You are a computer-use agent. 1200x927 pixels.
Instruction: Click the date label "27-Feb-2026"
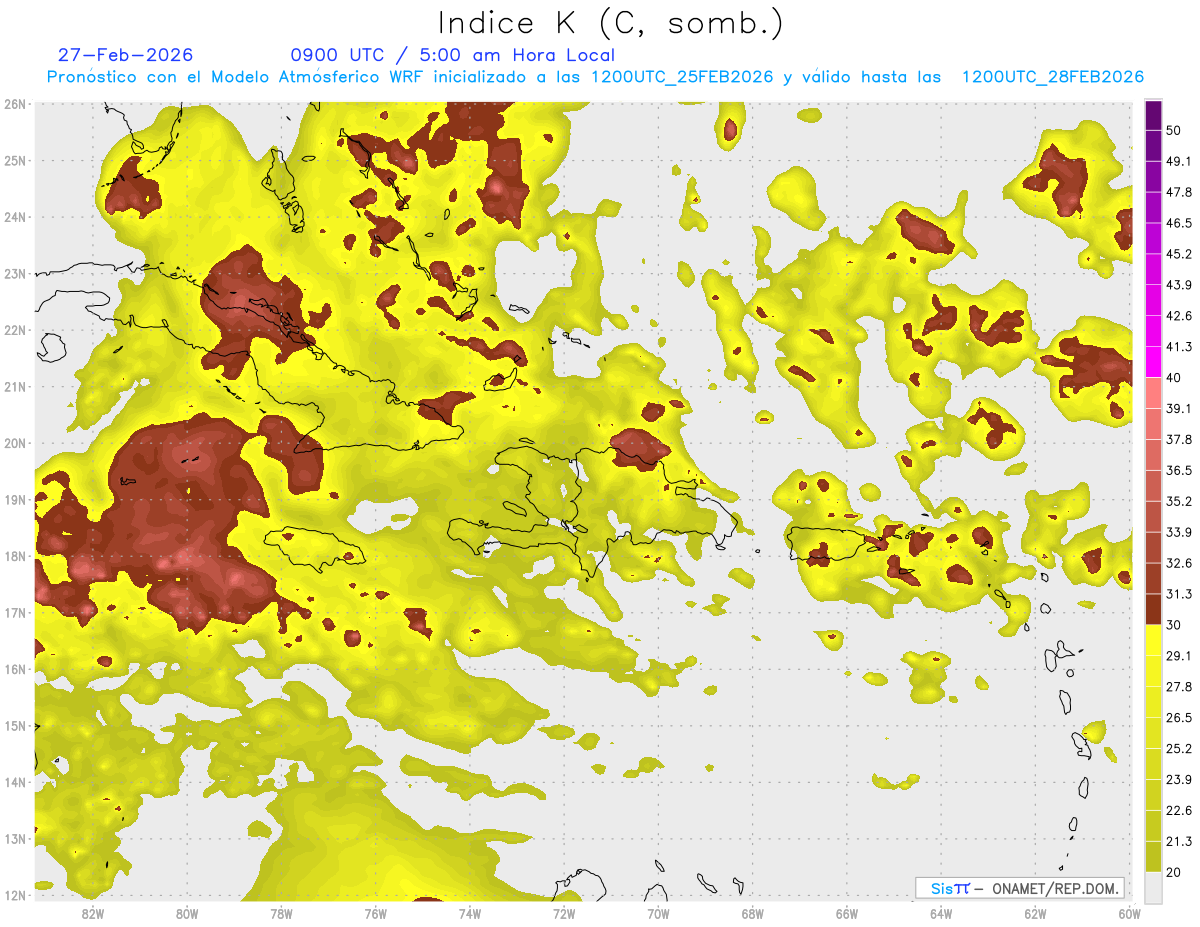(126, 55)
